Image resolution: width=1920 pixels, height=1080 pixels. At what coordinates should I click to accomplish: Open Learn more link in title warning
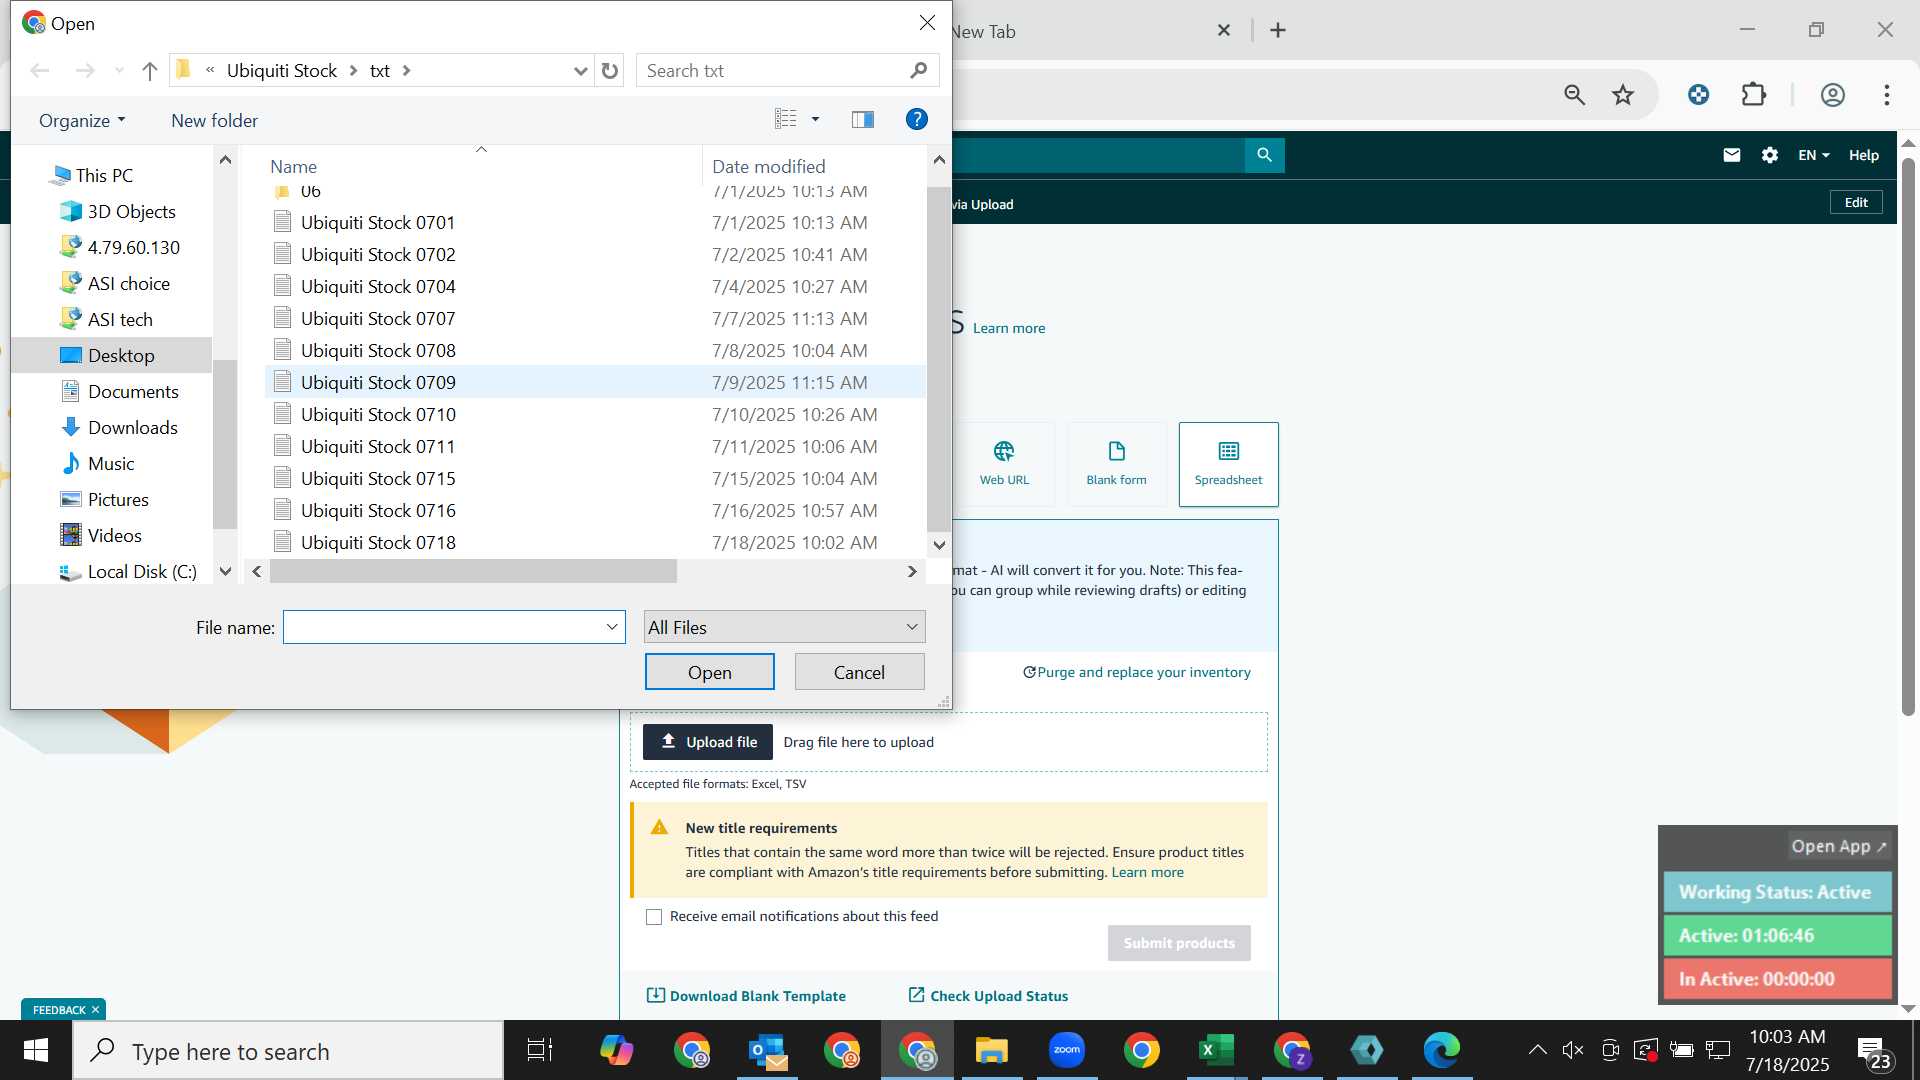point(1147,872)
